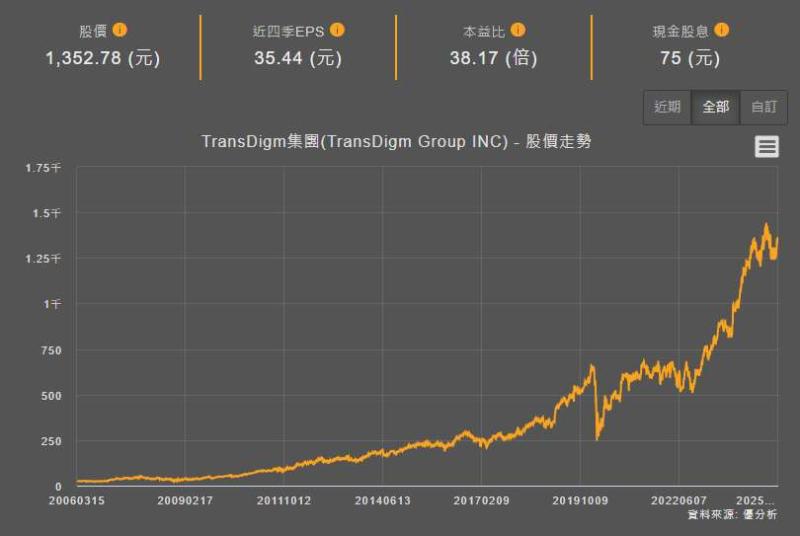Screen dimensions: 800x536
Task: Click the EPS value 35.44 (元)
Action: (x=298, y=58)
